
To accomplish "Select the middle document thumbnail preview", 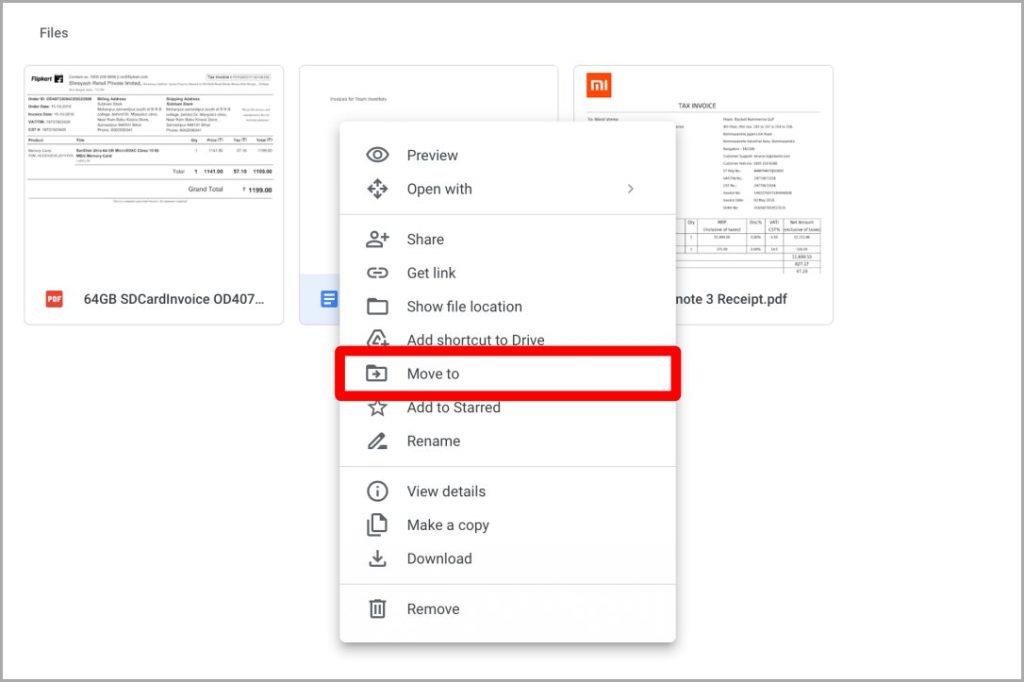I will 428,93.
